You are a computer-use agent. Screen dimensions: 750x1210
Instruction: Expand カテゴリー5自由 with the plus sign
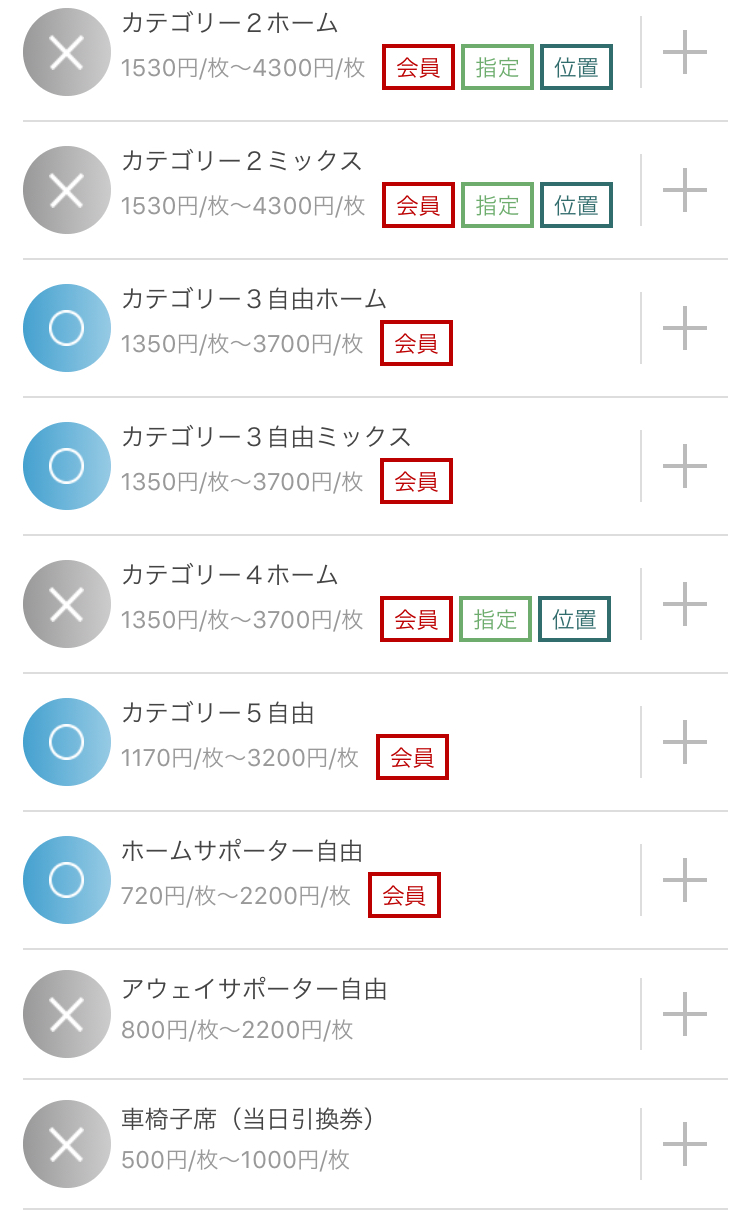(x=685, y=742)
